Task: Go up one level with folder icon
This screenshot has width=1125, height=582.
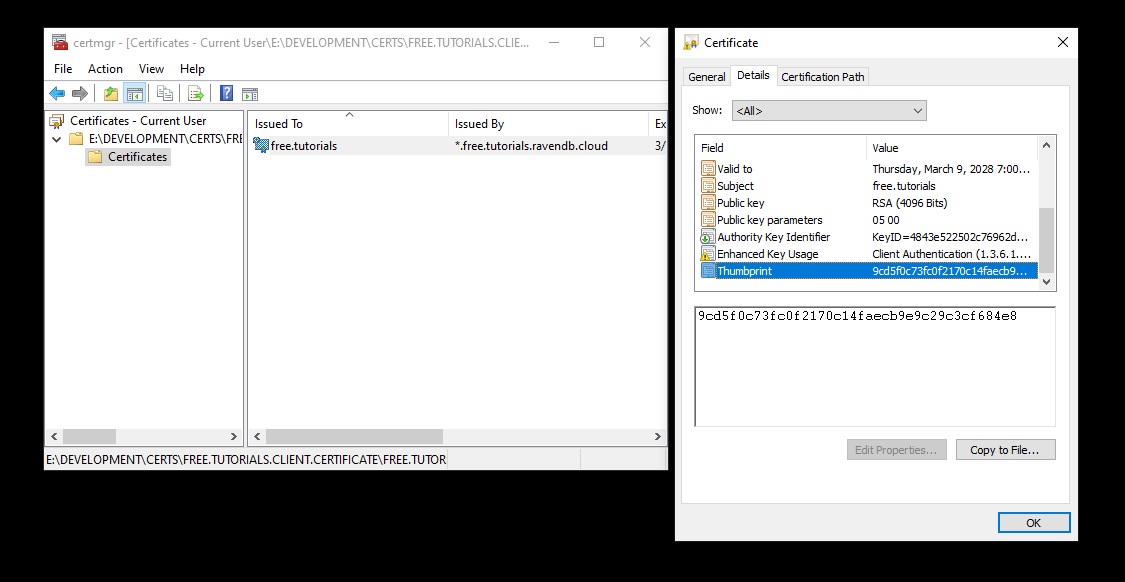Action: pos(110,93)
